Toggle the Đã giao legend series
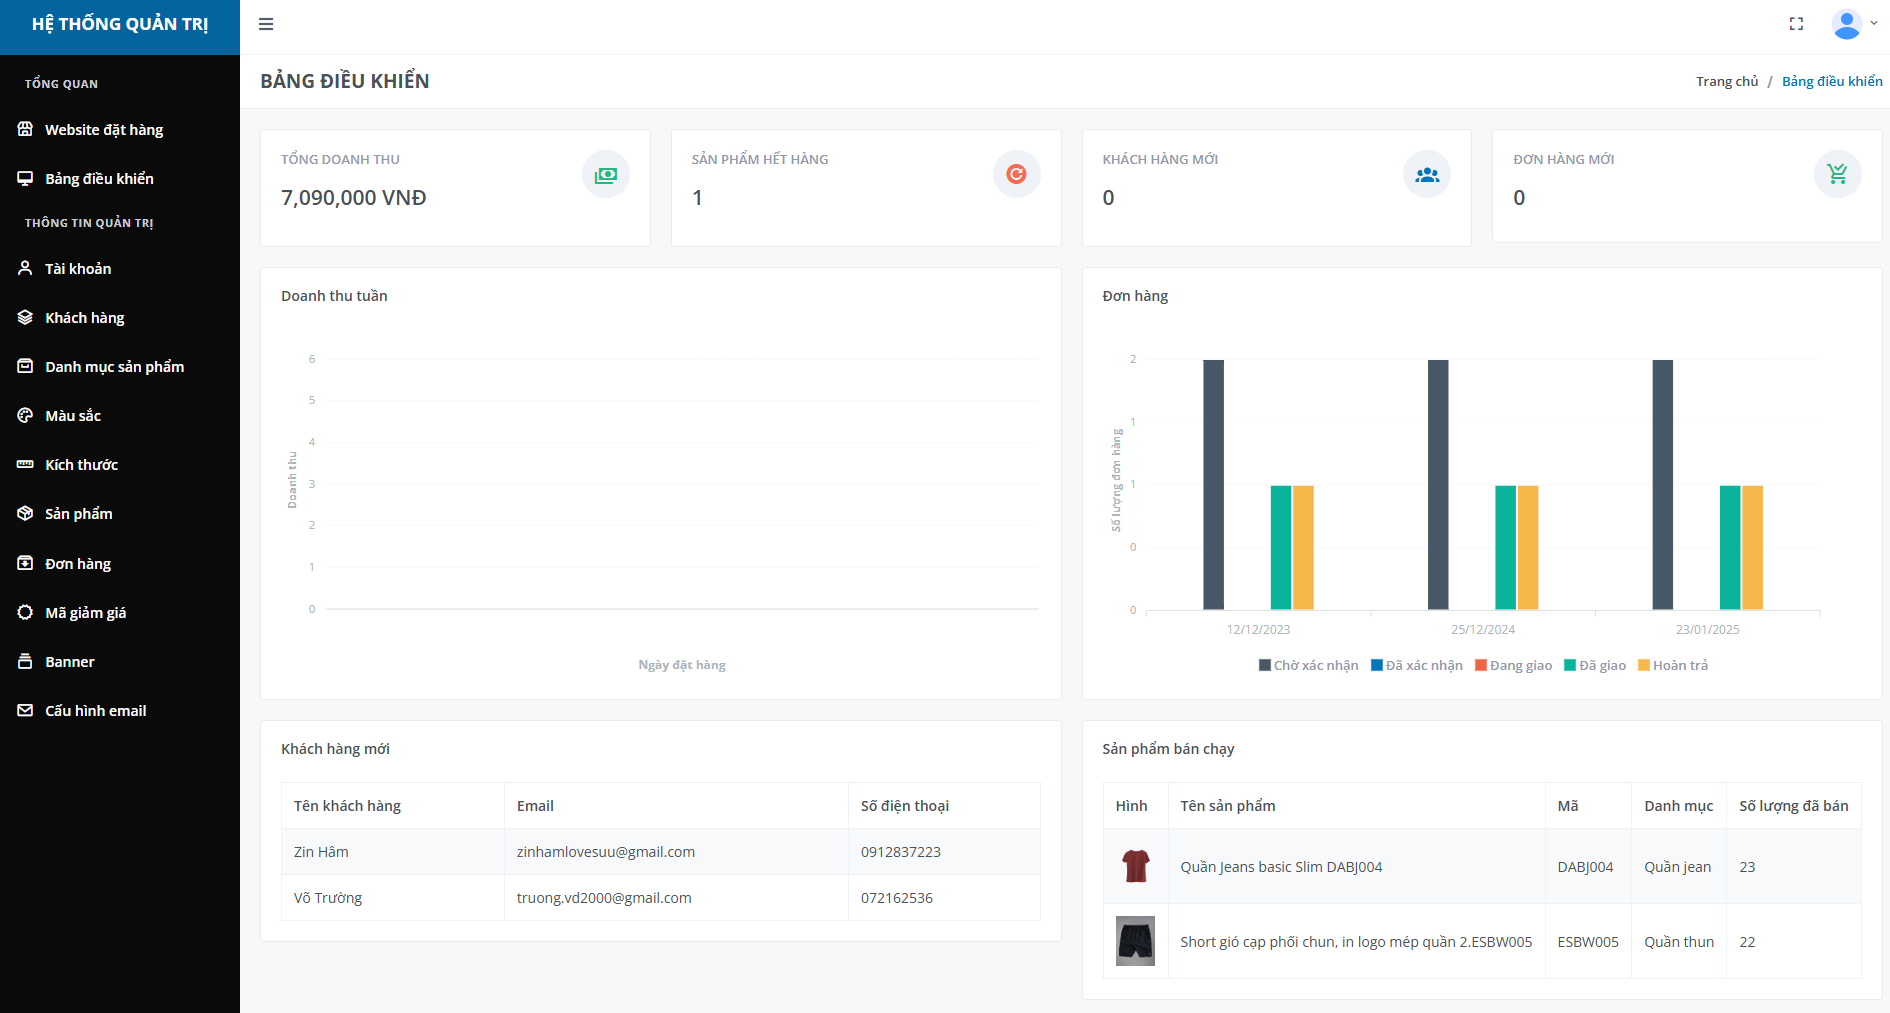 [x=1595, y=666]
